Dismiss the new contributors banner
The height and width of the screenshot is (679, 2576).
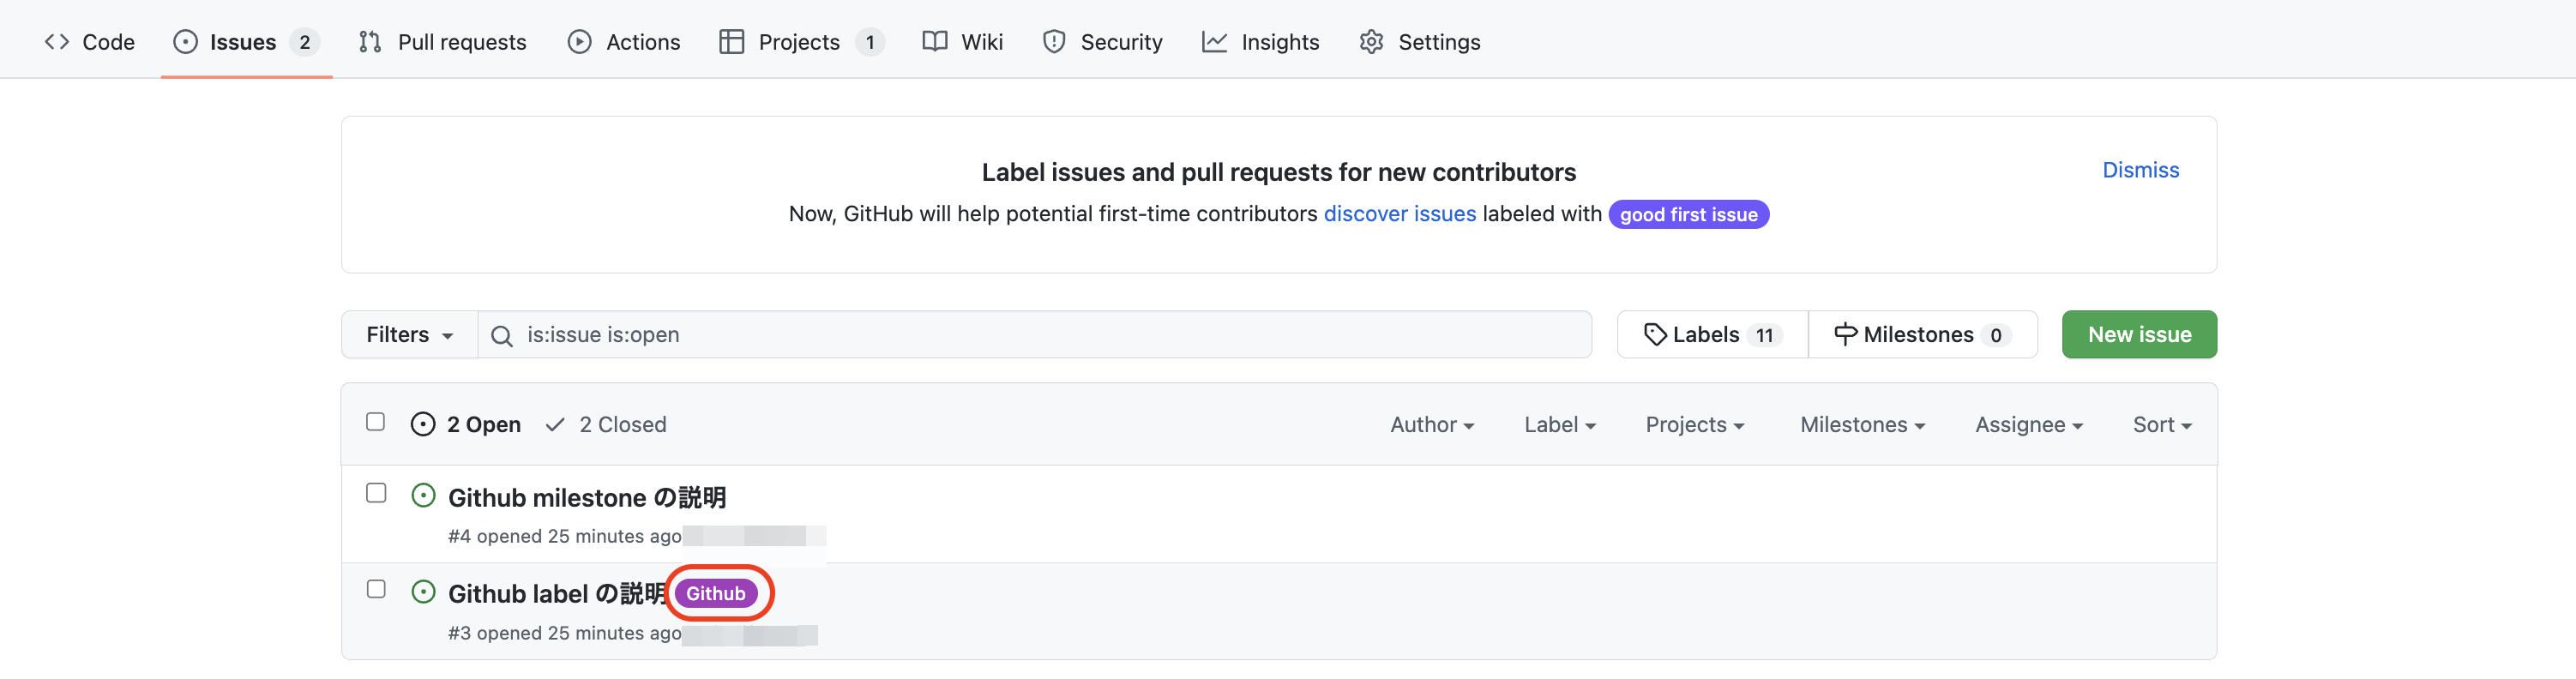click(x=2140, y=170)
